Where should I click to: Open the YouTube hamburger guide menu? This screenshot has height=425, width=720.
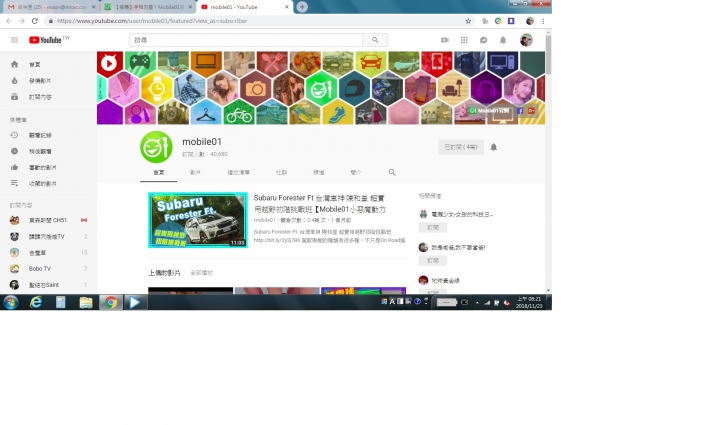click(x=14, y=40)
